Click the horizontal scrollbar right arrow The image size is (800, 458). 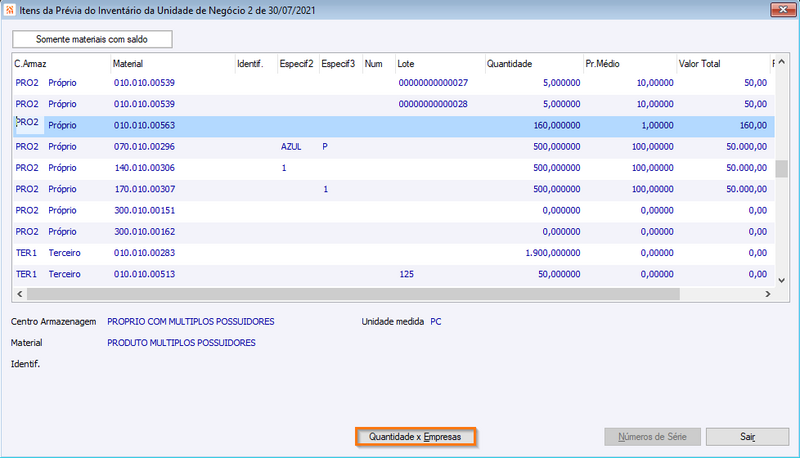768,294
